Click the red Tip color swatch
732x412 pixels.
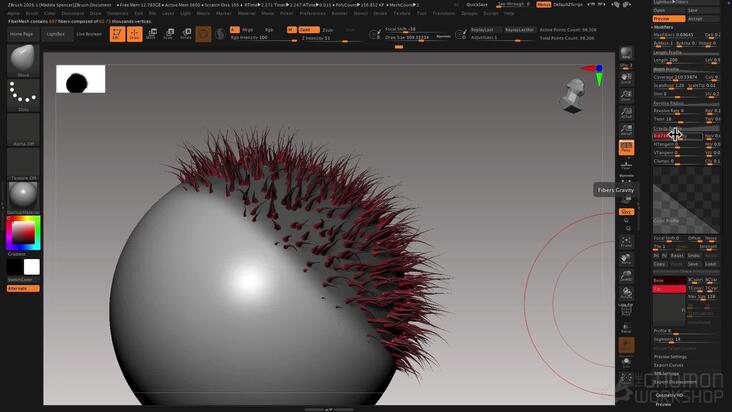pyautogui.click(x=669, y=289)
